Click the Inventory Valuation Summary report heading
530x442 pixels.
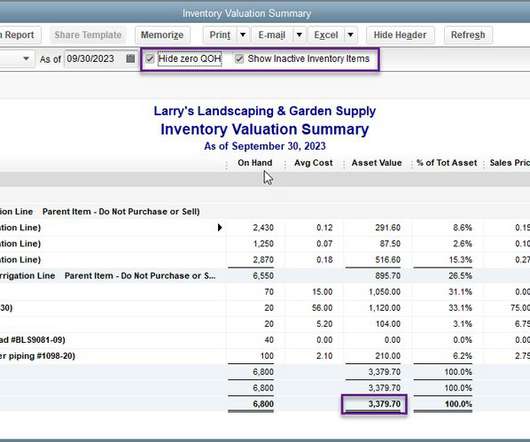[265, 129]
